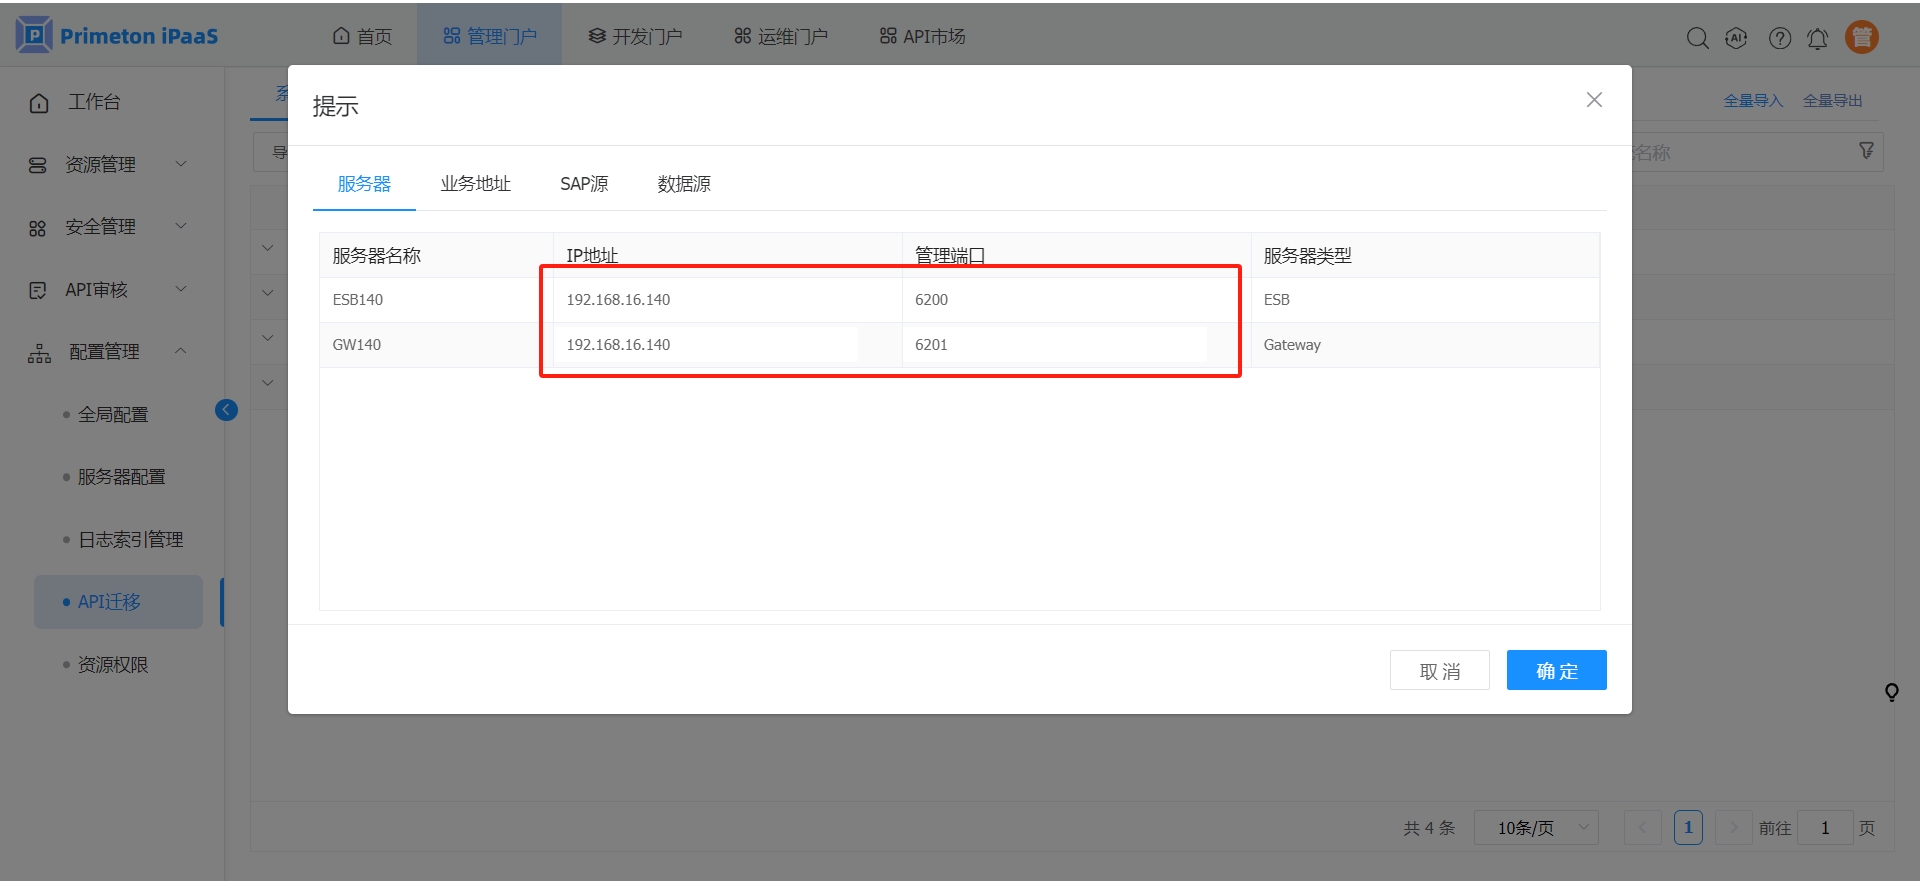Switch to the 数据源 tab
Viewport: 1920px width, 881px height.
[684, 184]
